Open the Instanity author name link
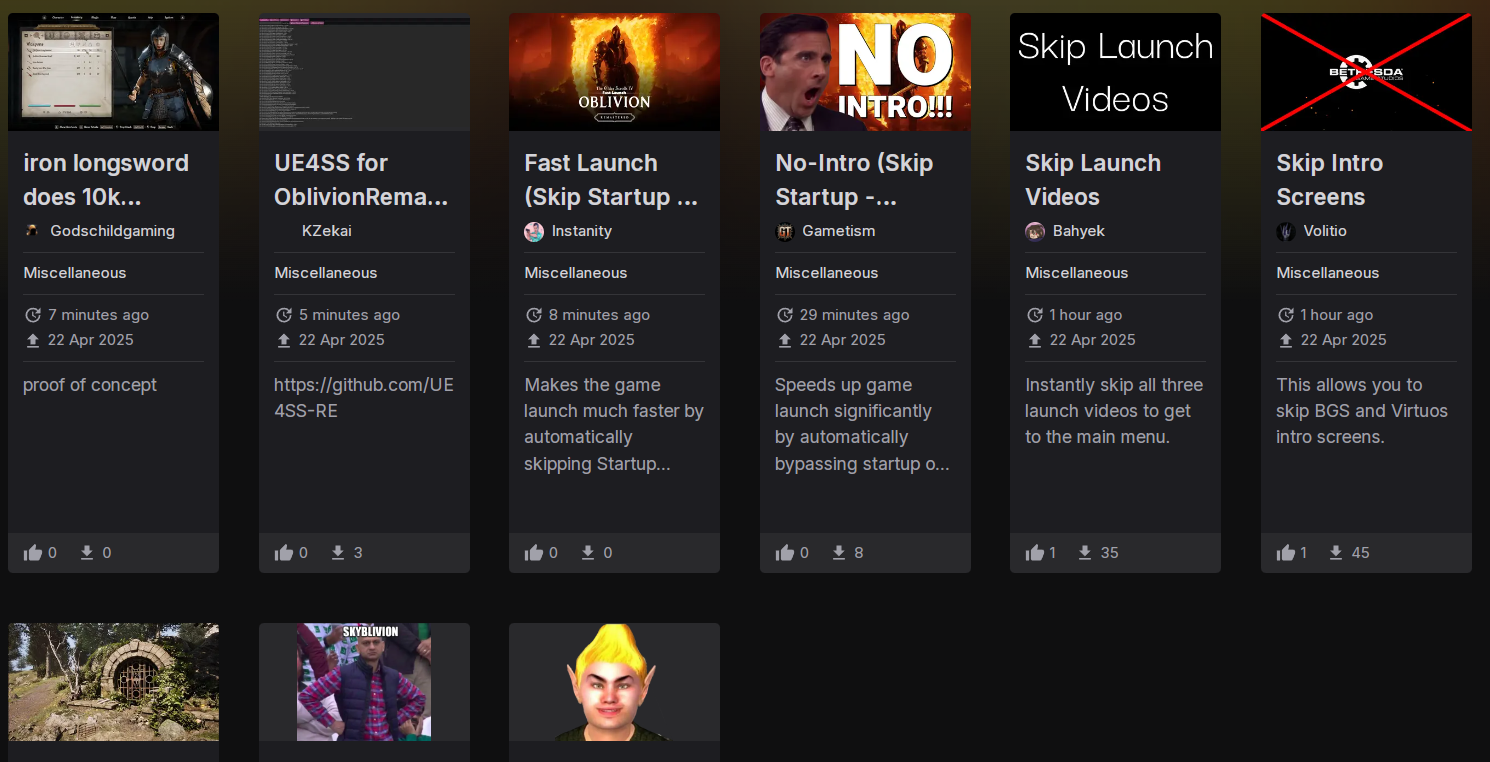Image resolution: width=1490 pixels, height=762 pixels. coord(582,231)
